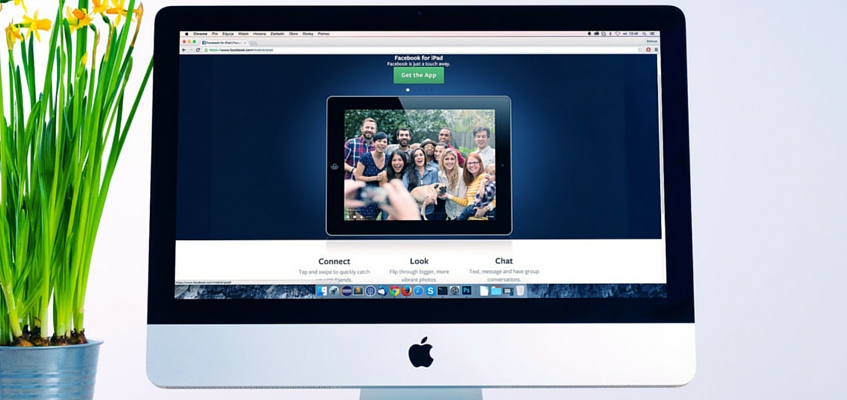847x400 pixels.
Task: Open the Widok menu
Action: [x=244, y=34]
